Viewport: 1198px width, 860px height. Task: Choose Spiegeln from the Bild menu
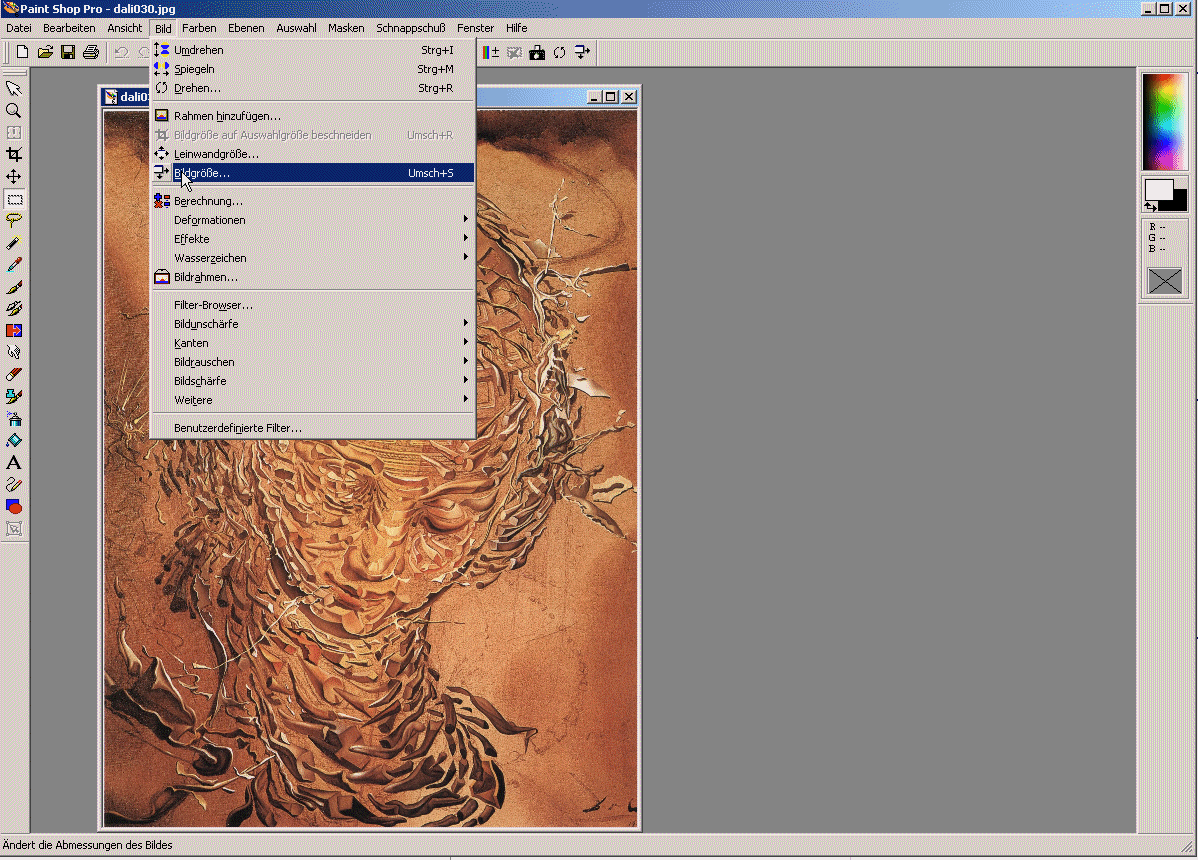click(x=313, y=69)
